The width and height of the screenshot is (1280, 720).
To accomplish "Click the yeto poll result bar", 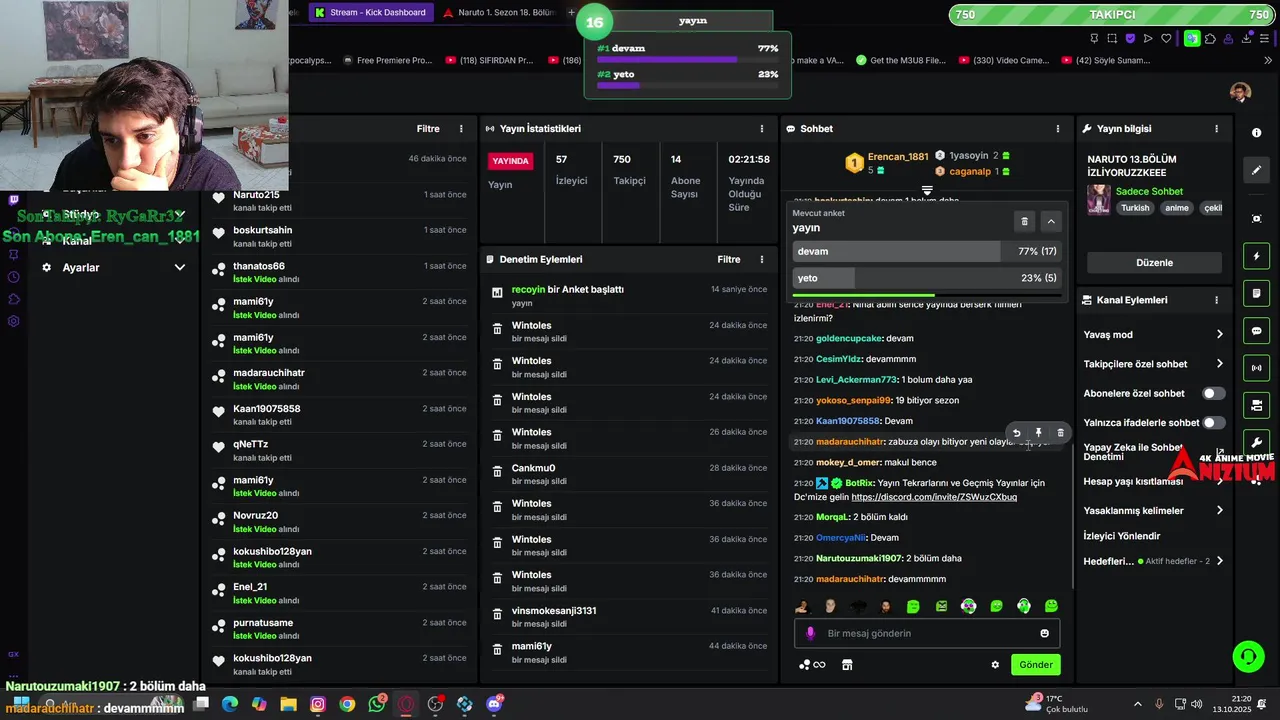I will [927, 278].
